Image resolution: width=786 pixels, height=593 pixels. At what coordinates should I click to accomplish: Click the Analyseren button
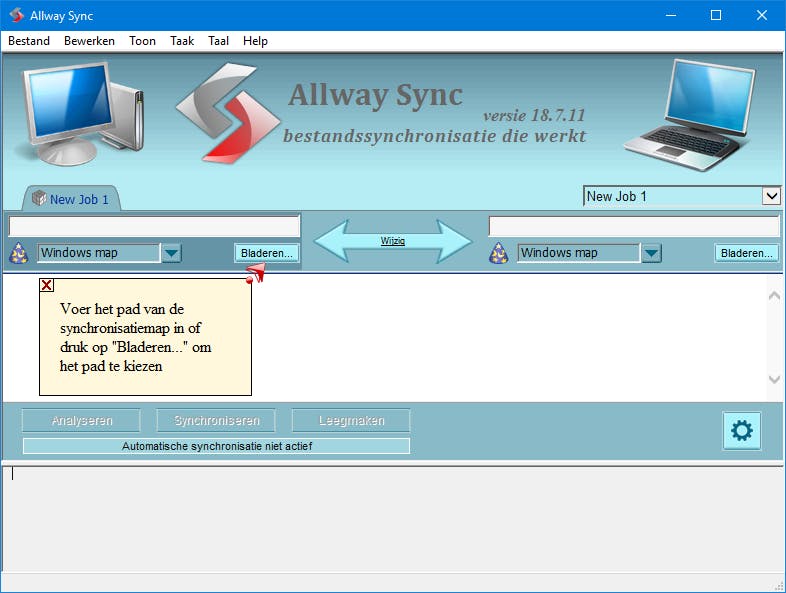click(x=81, y=420)
